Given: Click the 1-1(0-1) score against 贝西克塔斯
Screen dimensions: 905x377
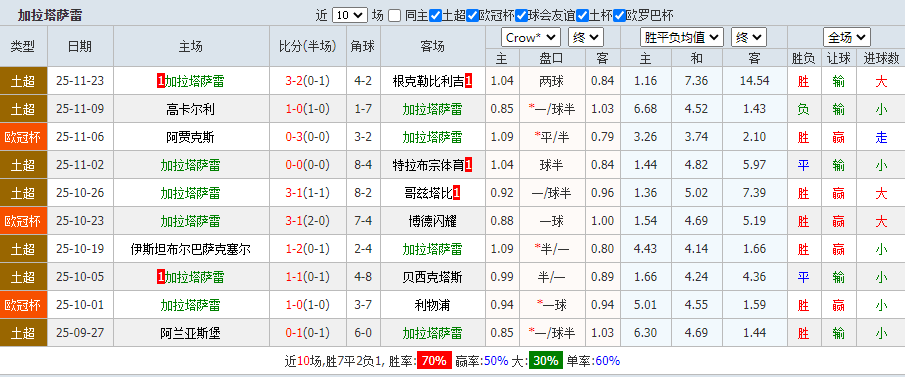Looking at the screenshot, I should click(x=308, y=277).
